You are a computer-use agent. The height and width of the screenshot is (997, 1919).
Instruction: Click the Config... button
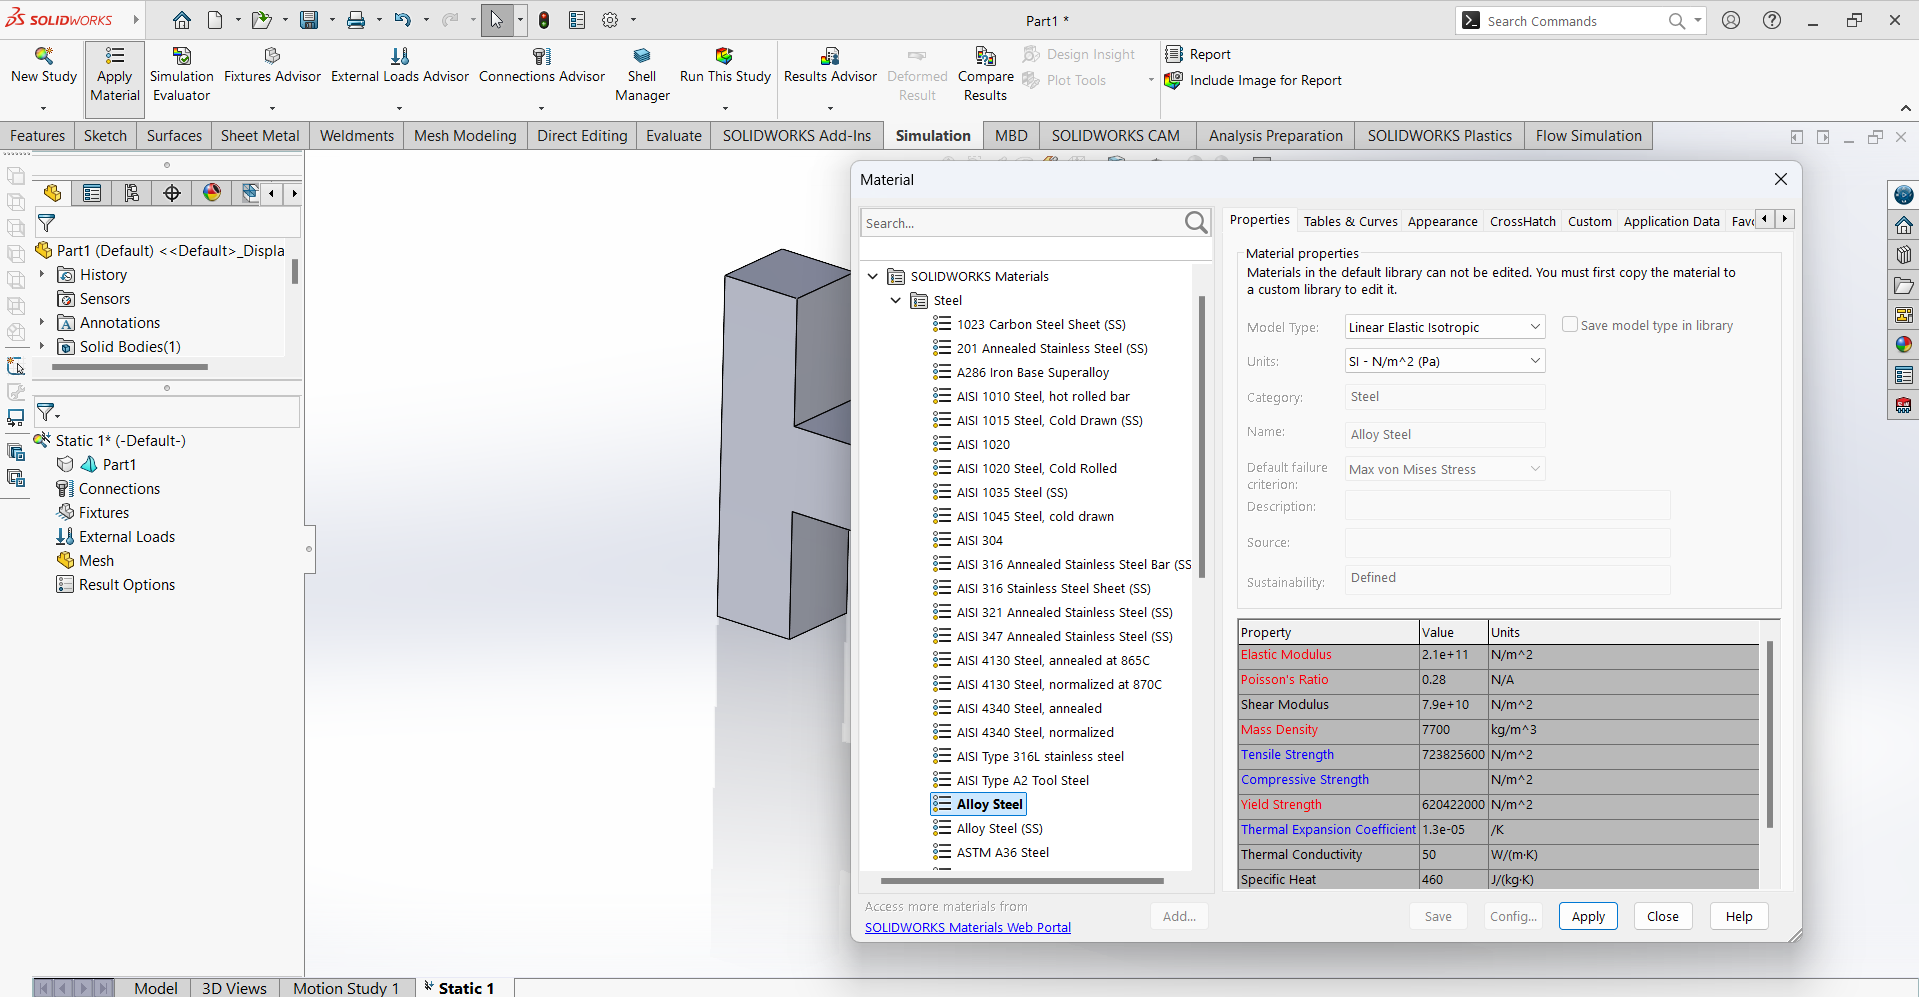(1513, 916)
